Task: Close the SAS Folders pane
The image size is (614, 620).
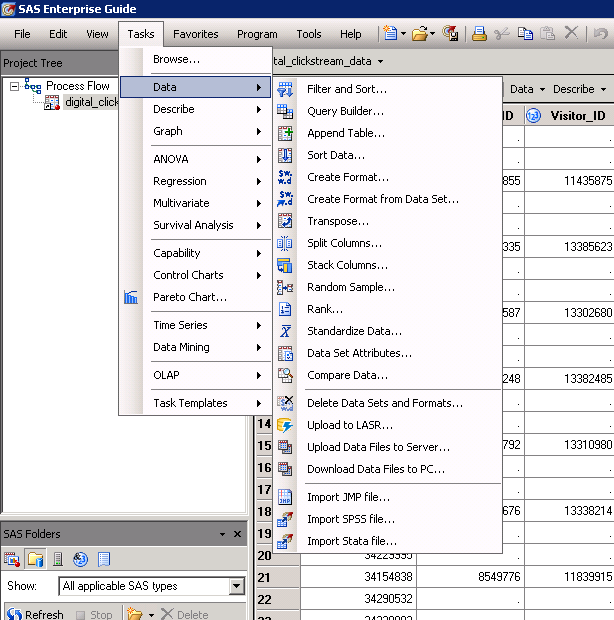Action: 237,534
